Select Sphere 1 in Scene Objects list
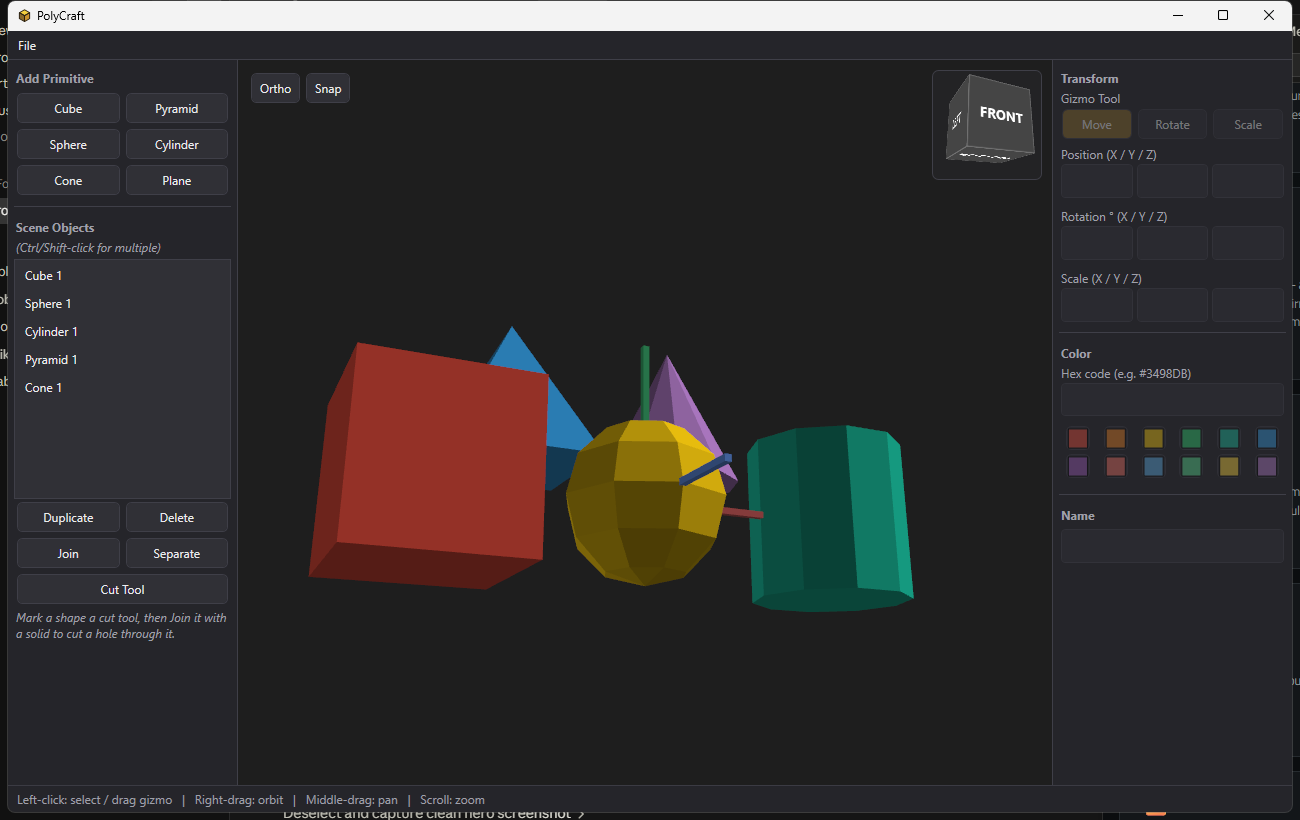This screenshot has height=820, width=1300. [122, 304]
